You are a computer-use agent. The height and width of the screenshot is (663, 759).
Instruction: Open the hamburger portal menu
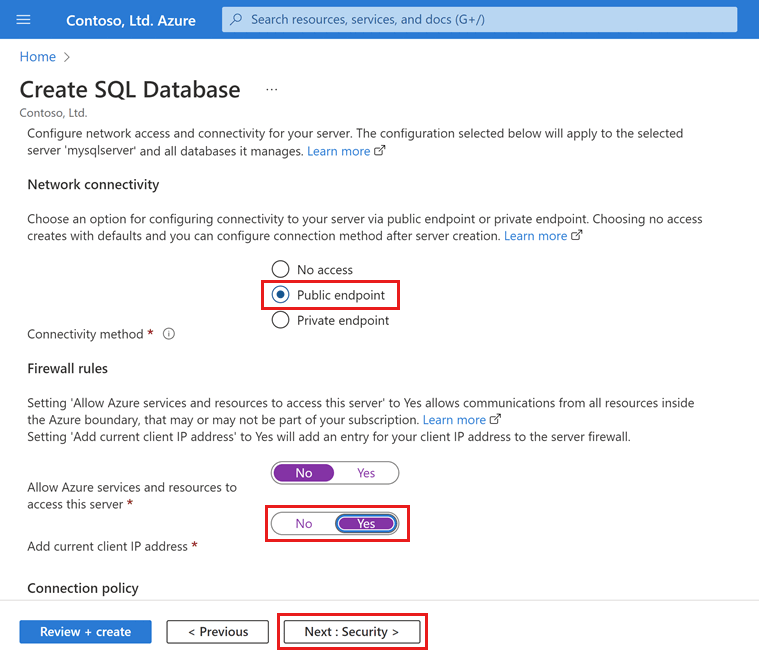pyautogui.click(x=23, y=19)
